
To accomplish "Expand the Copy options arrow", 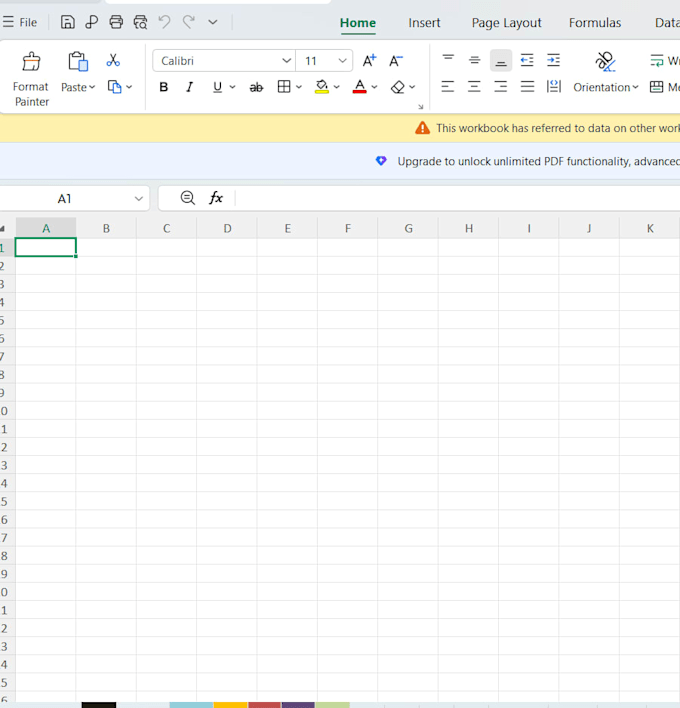I will pyautogui.click(x=130, y=87).
